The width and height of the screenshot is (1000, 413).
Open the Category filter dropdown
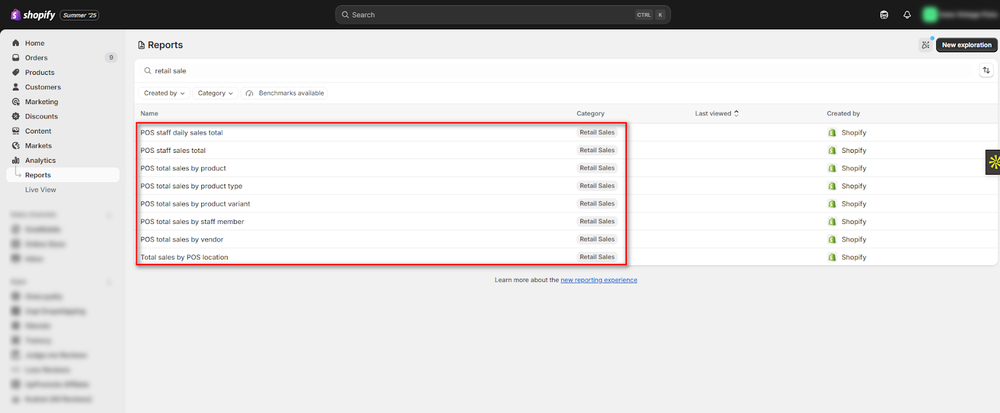(216, 93)
